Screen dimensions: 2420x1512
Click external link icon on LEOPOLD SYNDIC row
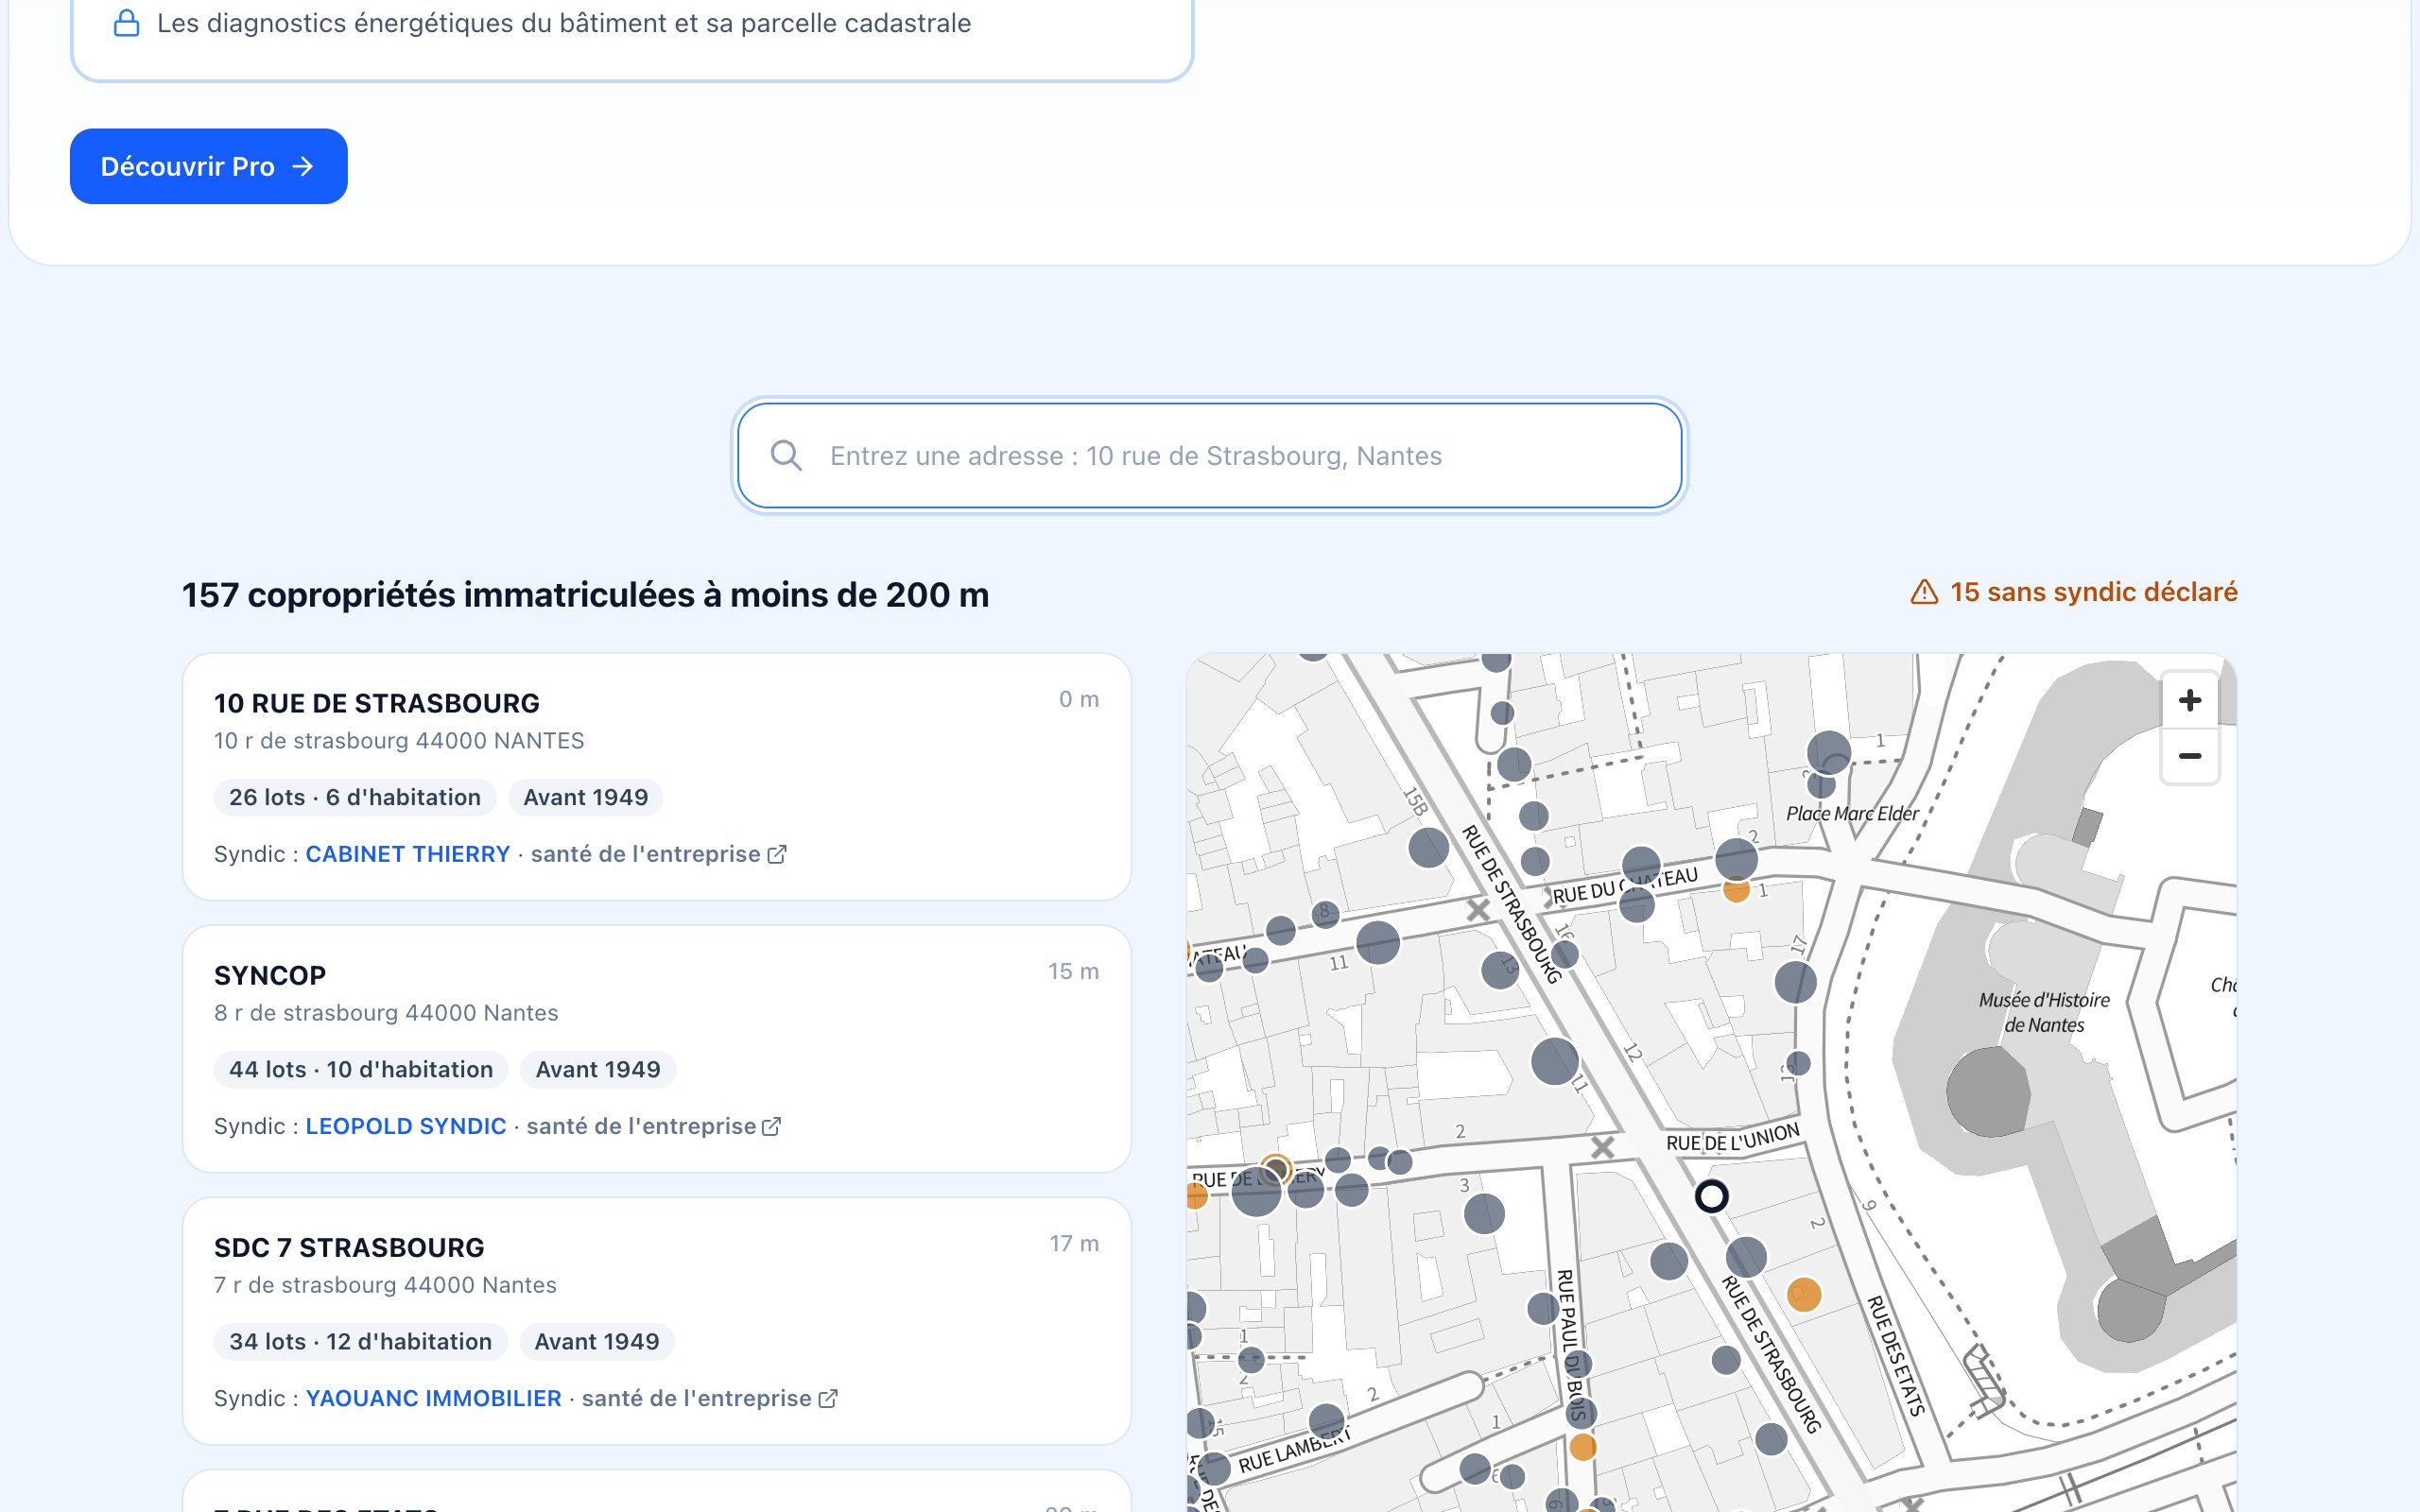(771, 1126)
